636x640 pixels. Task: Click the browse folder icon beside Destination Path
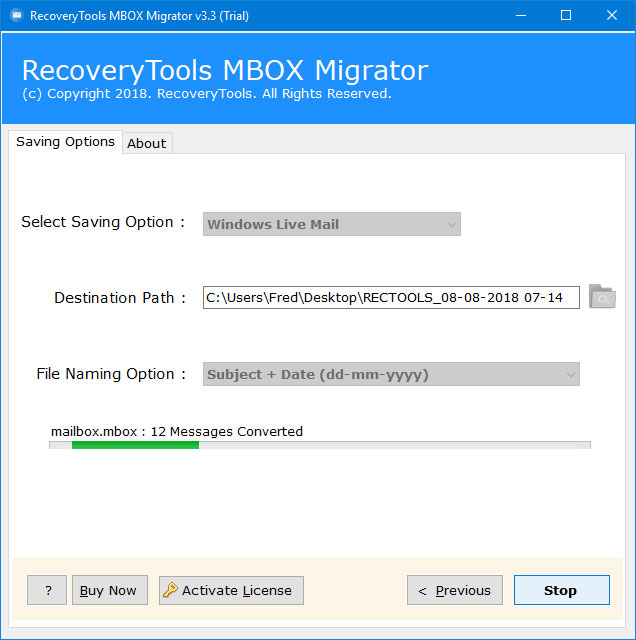point(602,297)
